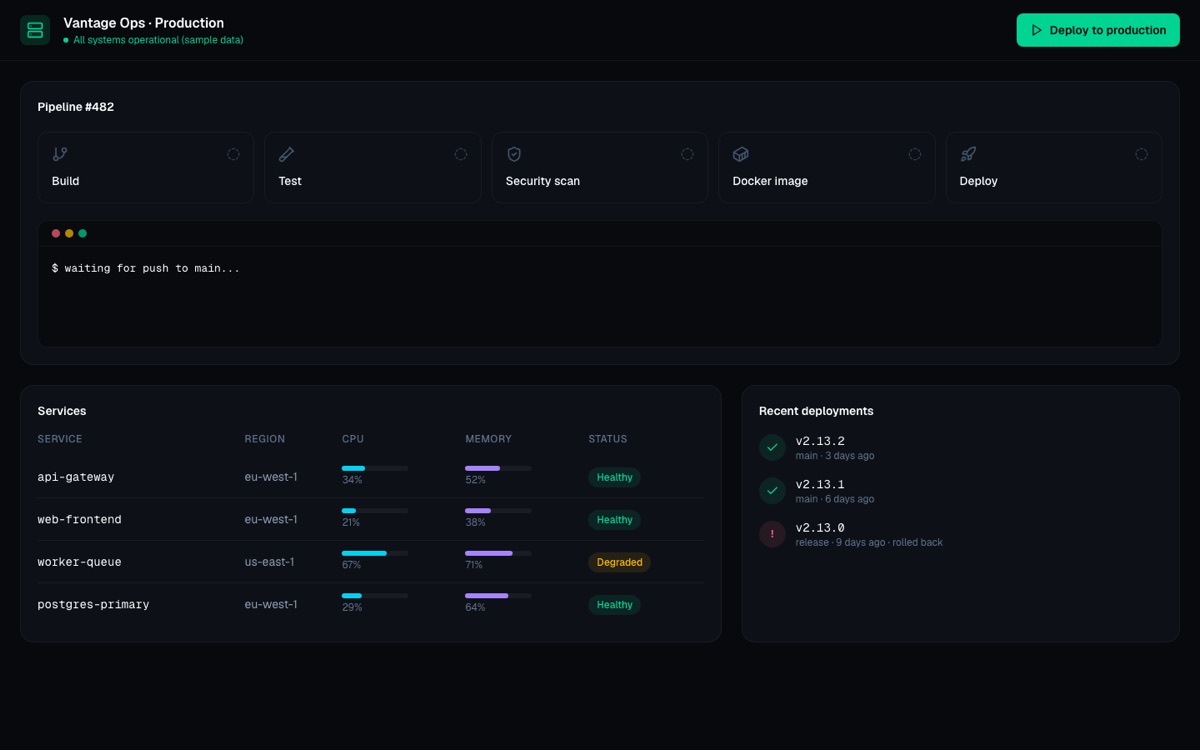This screenshot has height=750, width=1200.
Task: Click the MEMORY column header
Action: coord(488,439)
